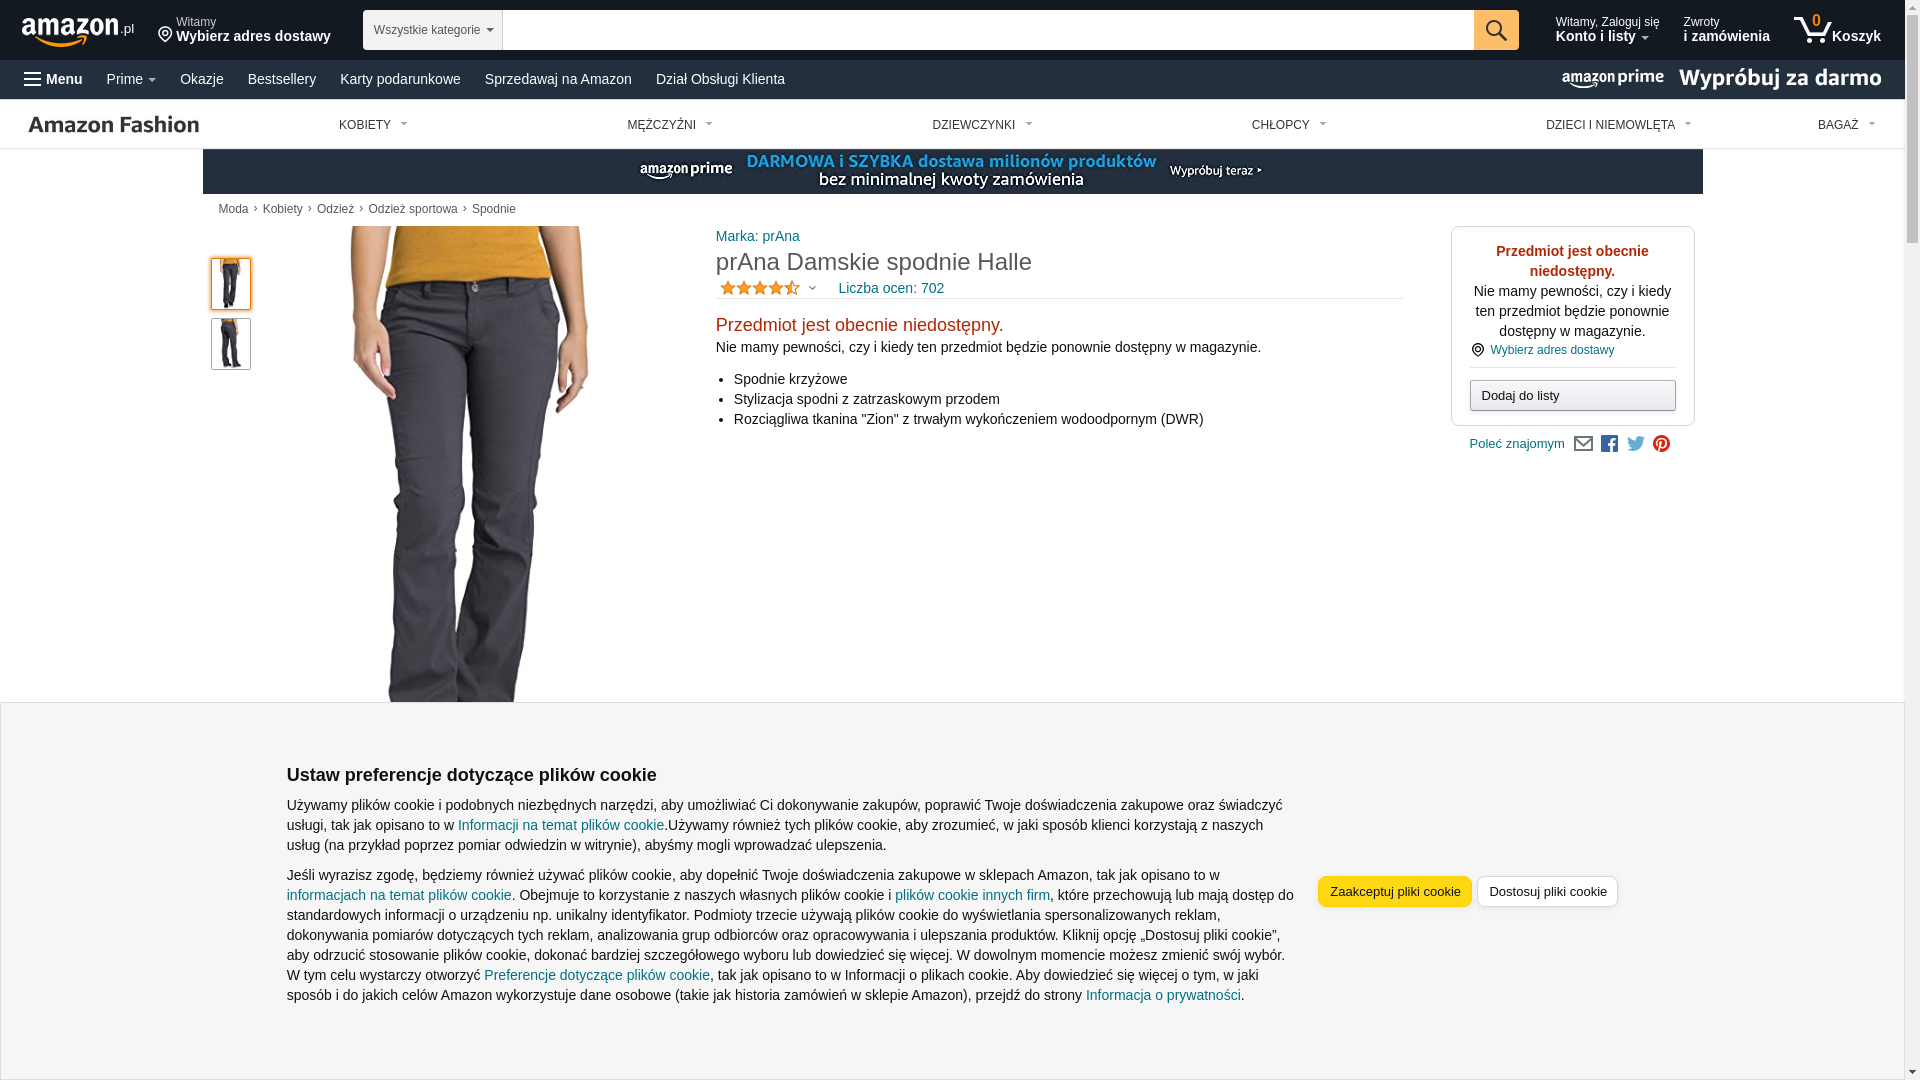Select the second product thumbnail image

tap(231, 344)
